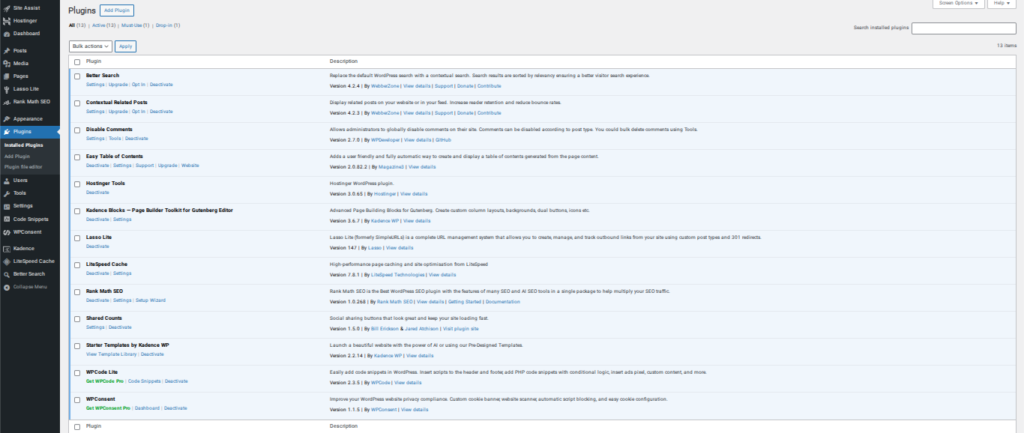Click the Plugins plug icon
The image size is (1024, 433).
[x=7, y=132]
